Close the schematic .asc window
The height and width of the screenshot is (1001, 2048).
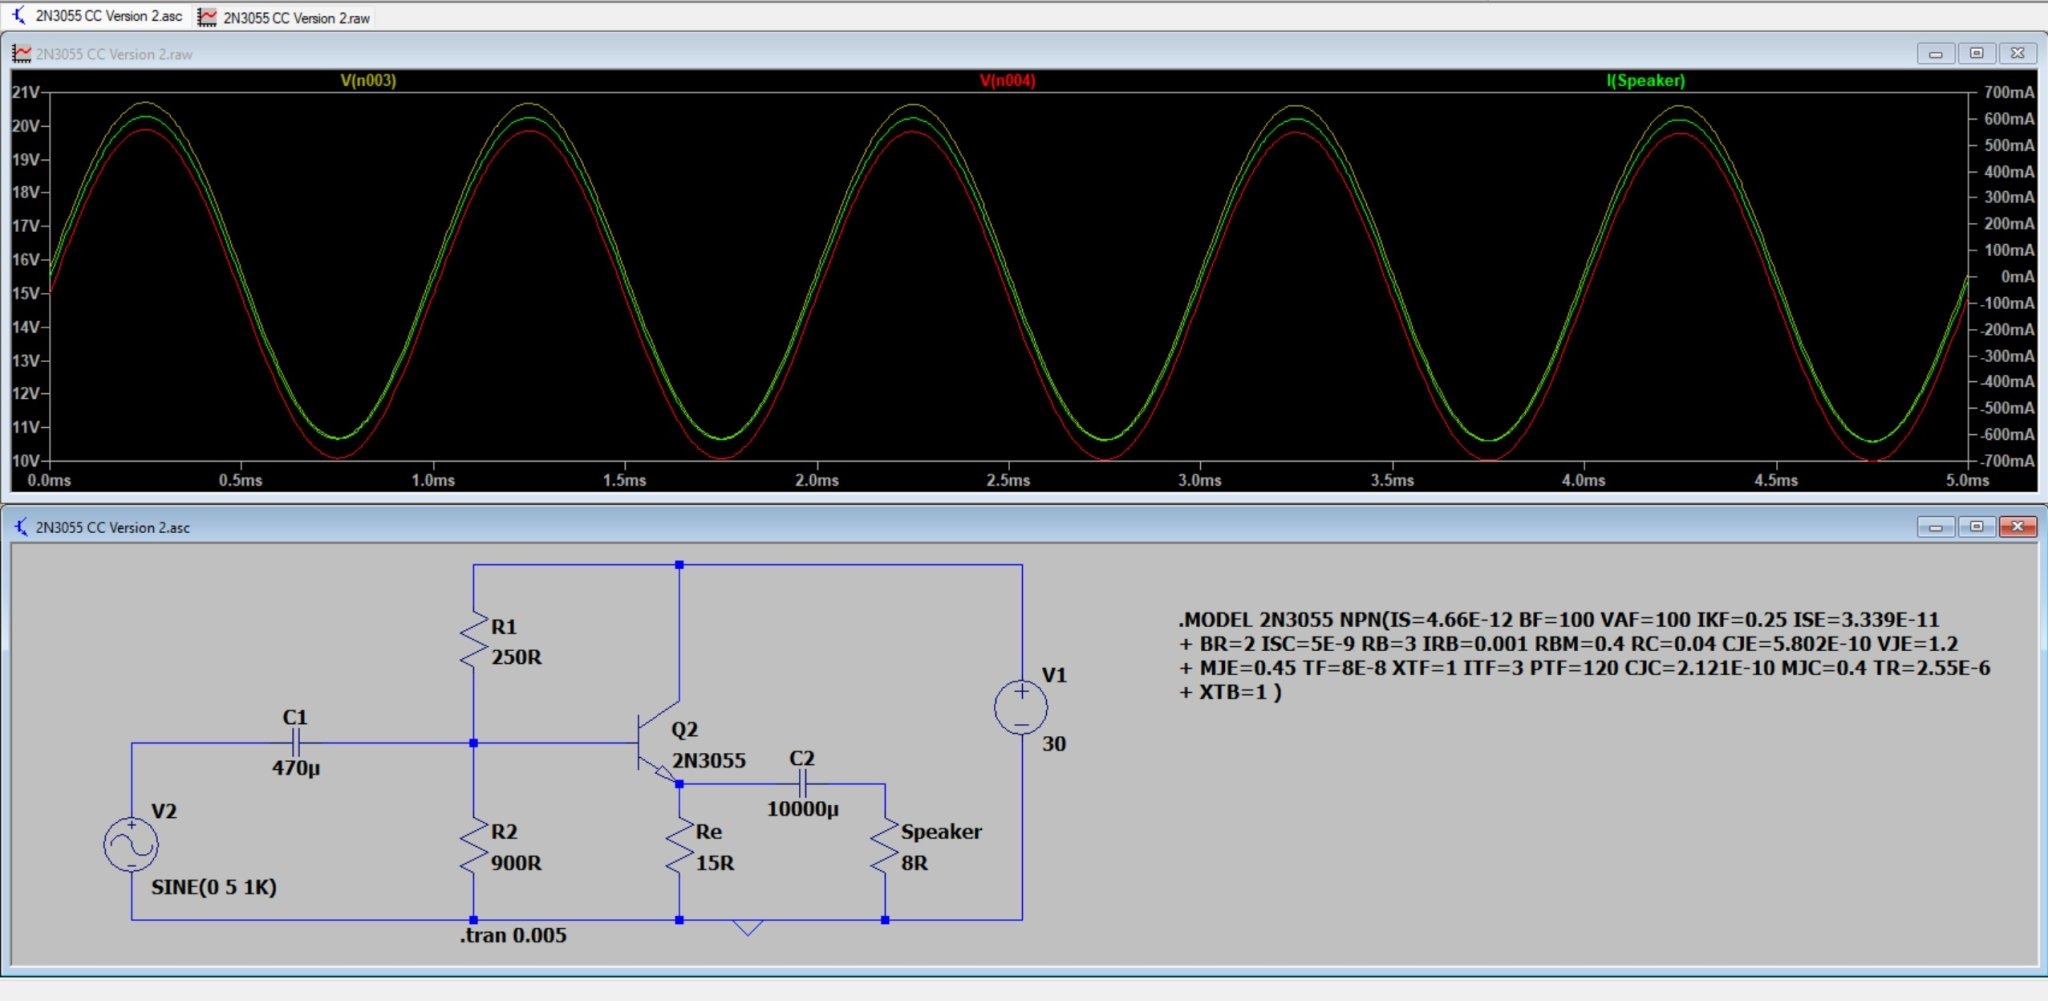coord(2017,526)
